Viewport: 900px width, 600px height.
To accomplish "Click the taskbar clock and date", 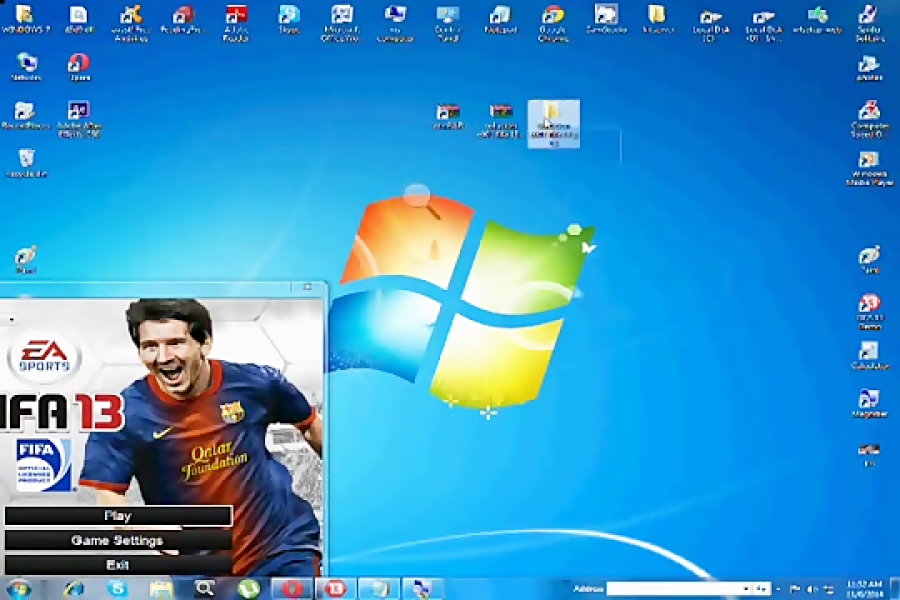I will pos(863,589).
